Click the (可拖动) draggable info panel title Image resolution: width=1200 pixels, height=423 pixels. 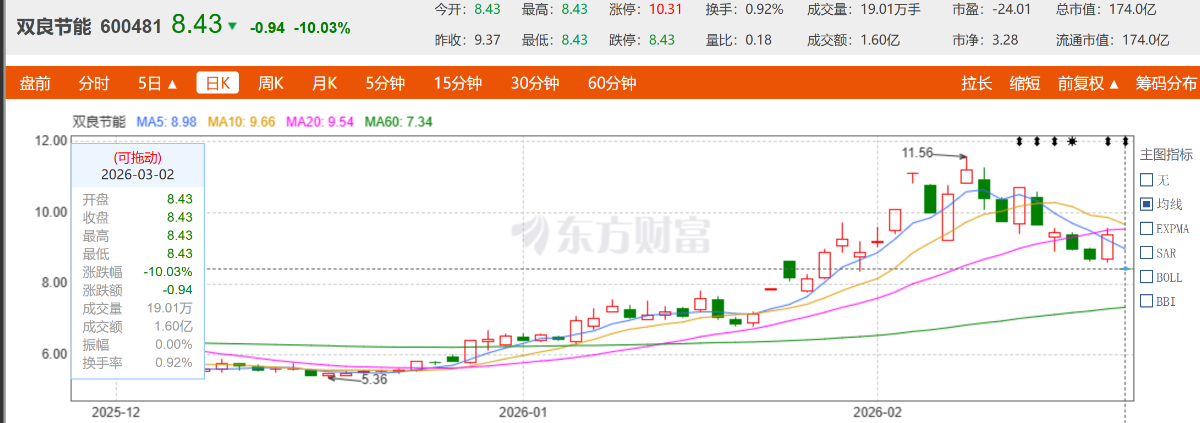coord(138,157)
